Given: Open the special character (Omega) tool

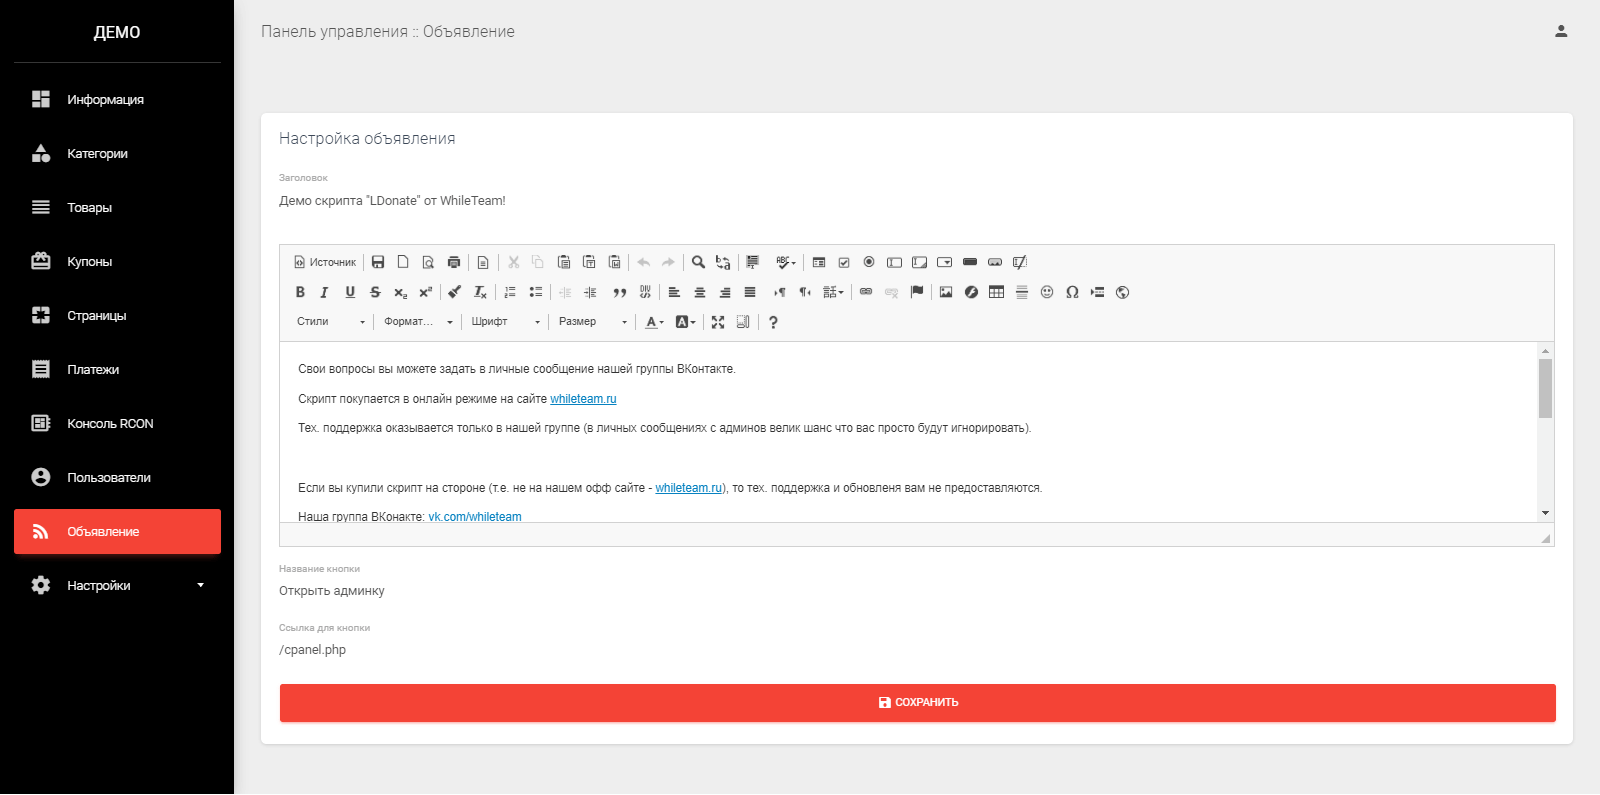Looking at the screenshot, I should (1072, 292).
